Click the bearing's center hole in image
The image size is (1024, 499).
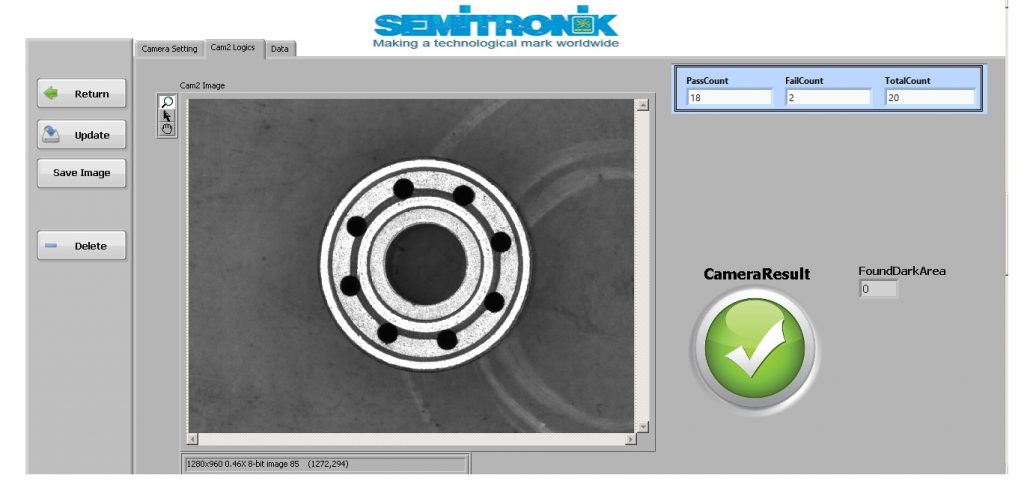coord(426,264)
